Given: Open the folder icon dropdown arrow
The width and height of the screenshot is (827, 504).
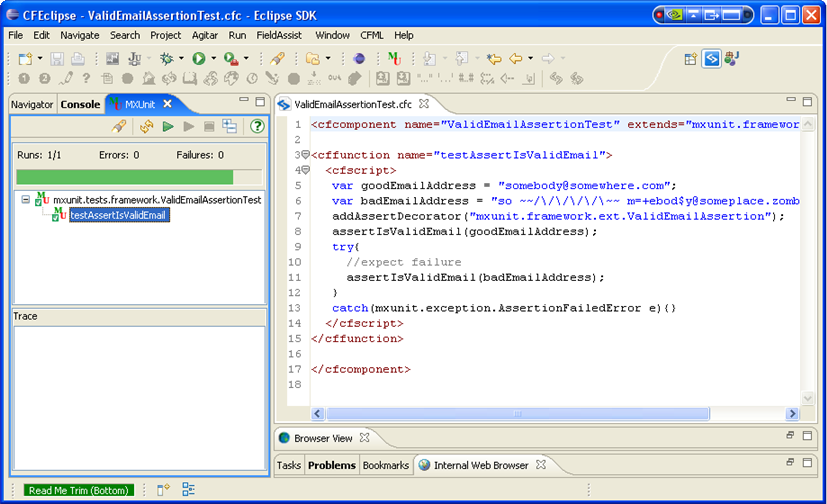Looking at the screenshot, I should pyautogui.click(x=328, y=59).
